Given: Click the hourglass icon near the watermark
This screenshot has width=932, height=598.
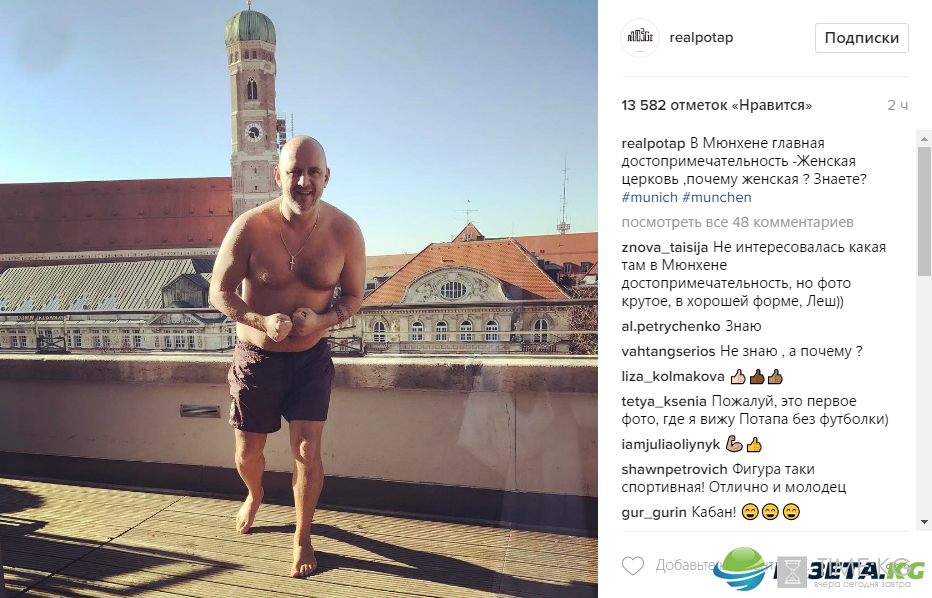Looking at the screenshot, I should tap(792, 572).
